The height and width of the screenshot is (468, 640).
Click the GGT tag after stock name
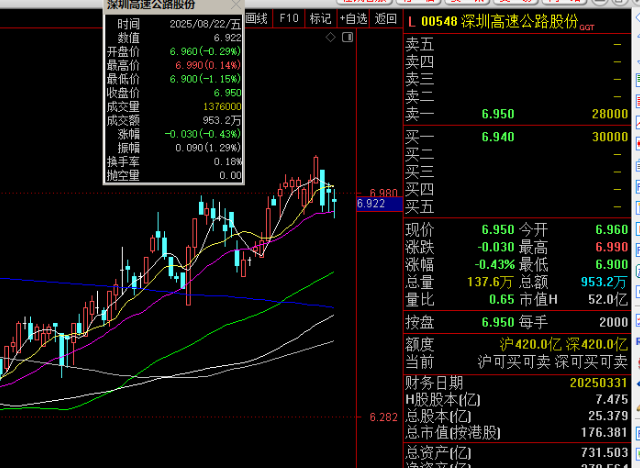point(587,27)
